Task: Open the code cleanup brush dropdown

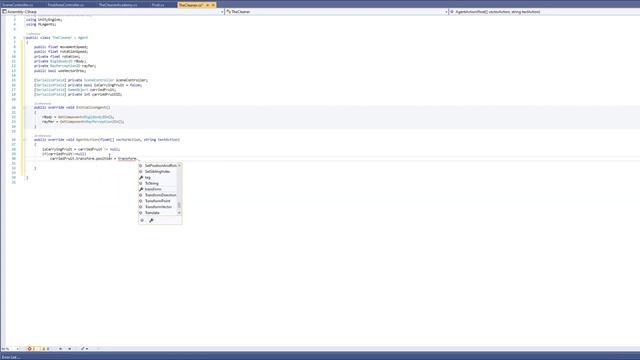Action: pyautogui.click(x=84, y=349)
